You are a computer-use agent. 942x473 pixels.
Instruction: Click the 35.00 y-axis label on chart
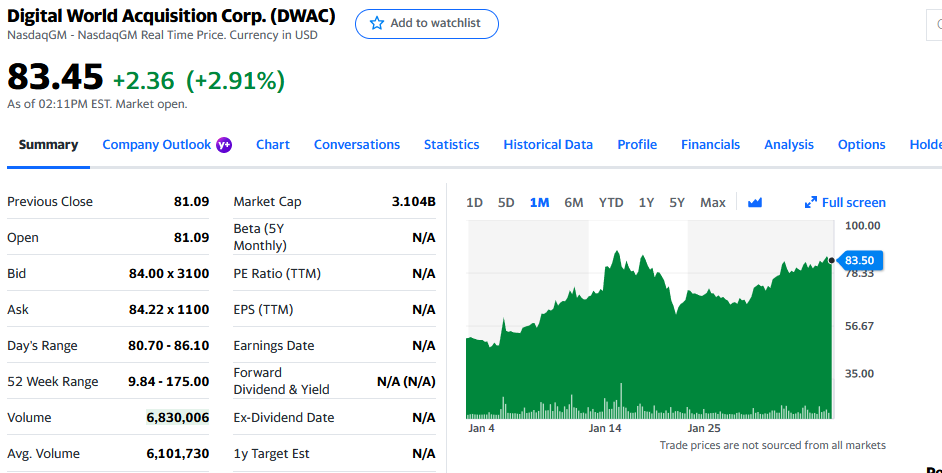(859, 374)
